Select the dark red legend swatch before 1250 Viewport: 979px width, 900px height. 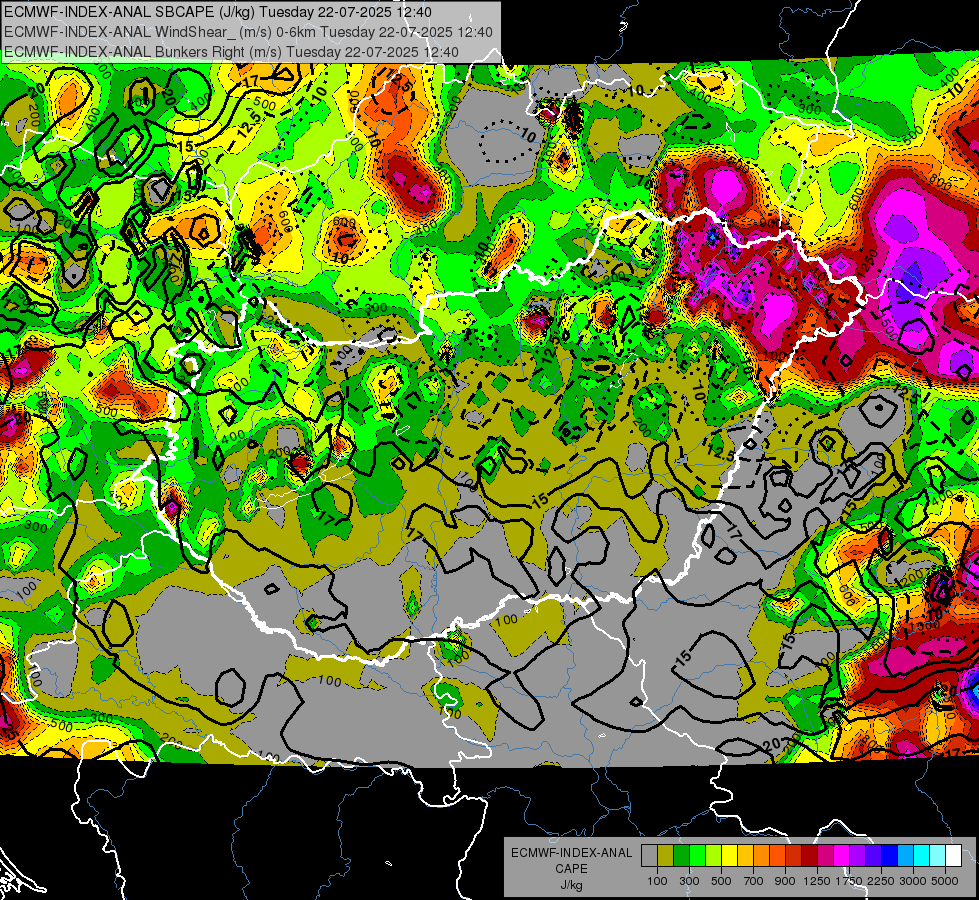[x=809, y=856]
